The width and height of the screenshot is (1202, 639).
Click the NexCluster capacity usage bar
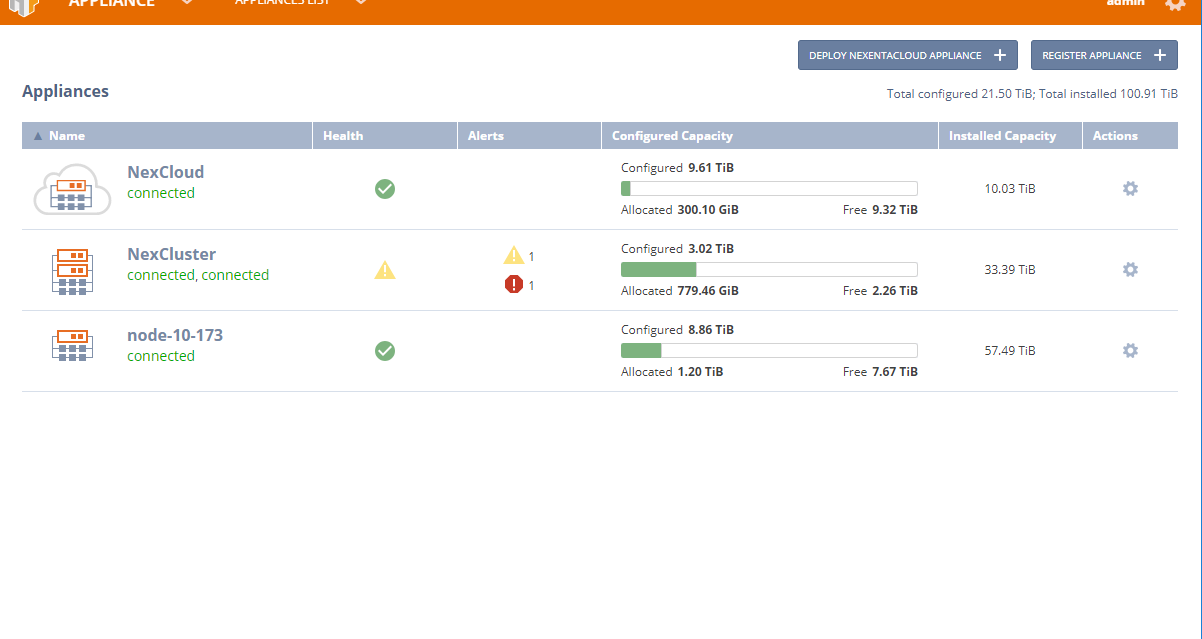click(x=768, y=270)
